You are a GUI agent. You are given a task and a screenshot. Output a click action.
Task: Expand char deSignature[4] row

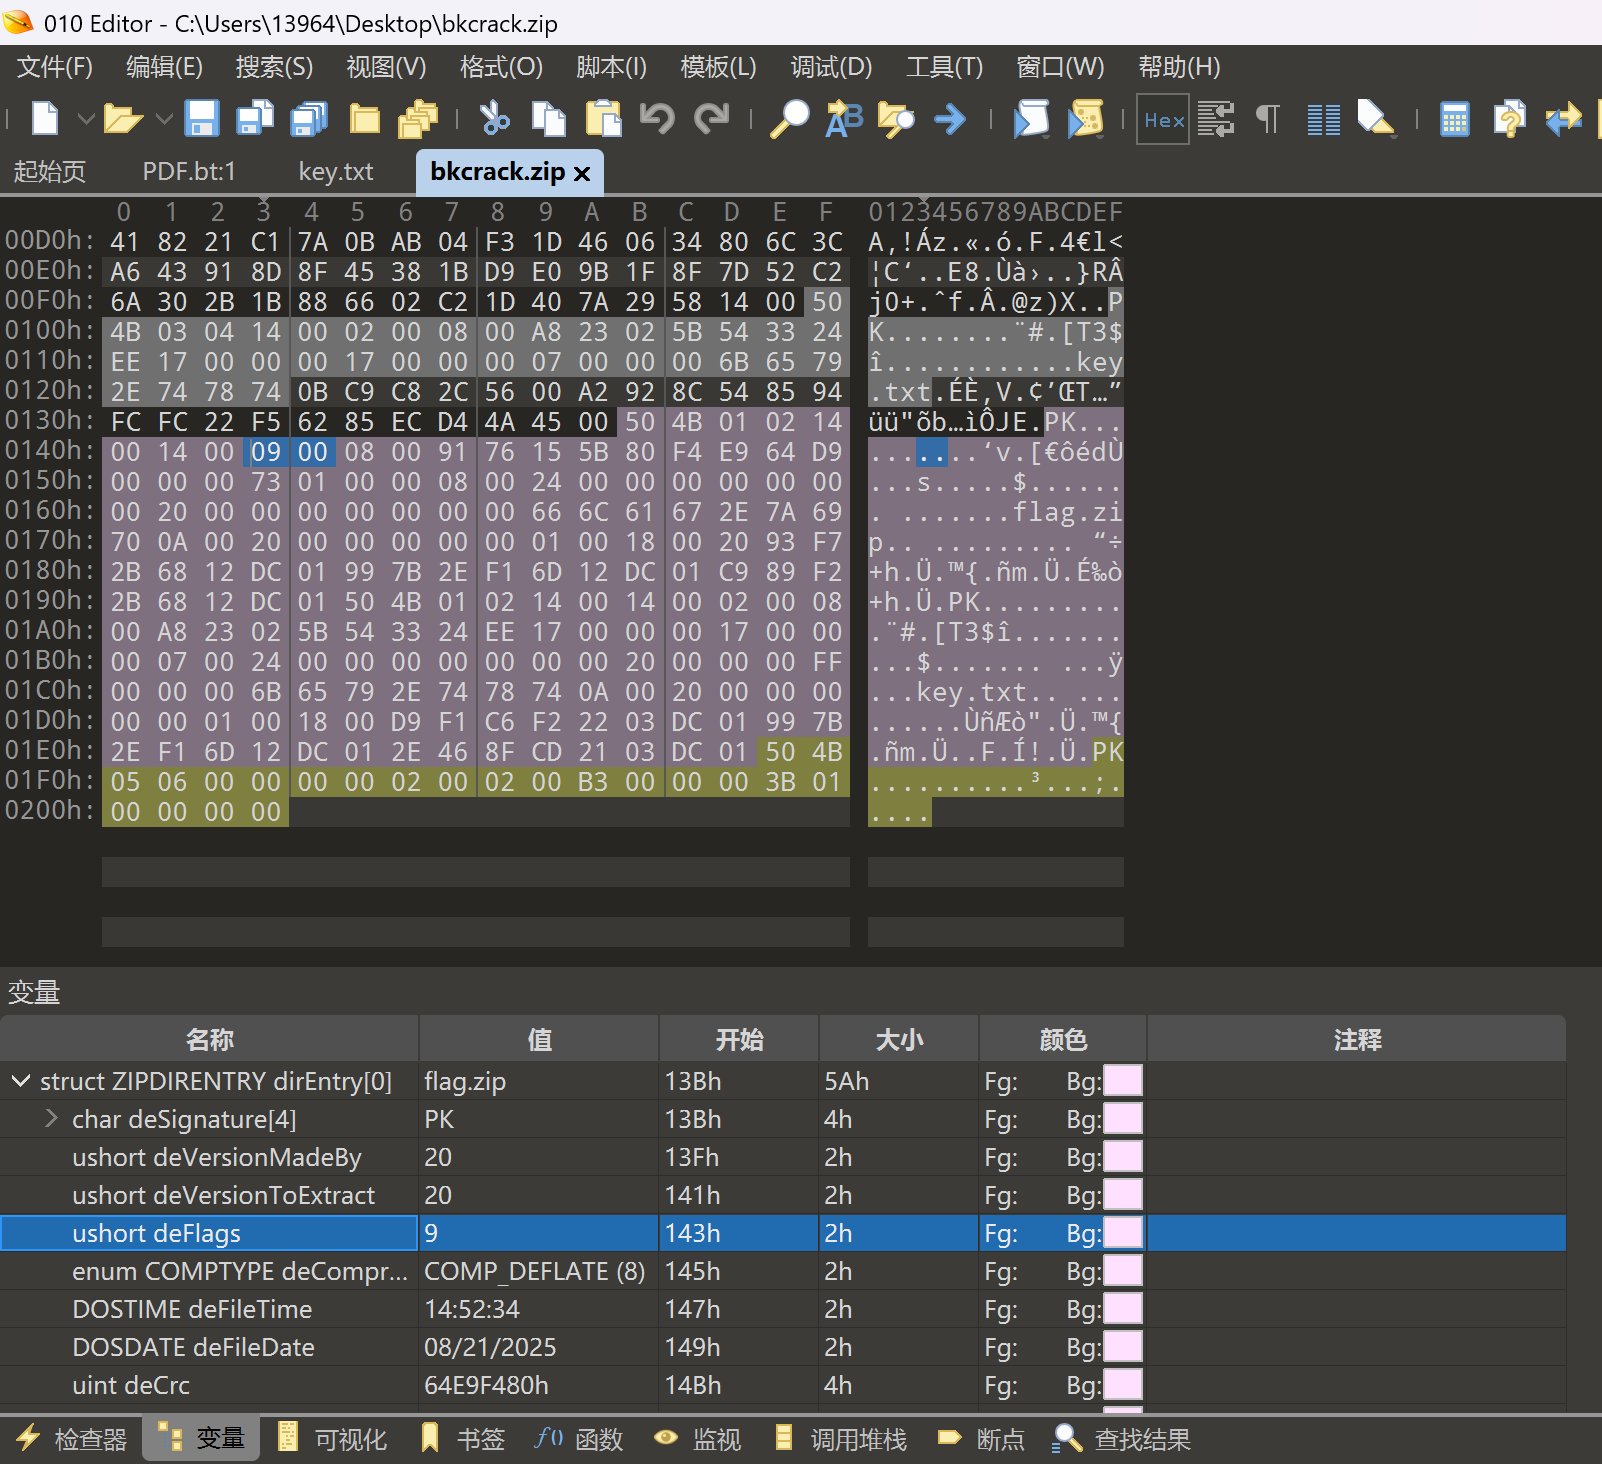51,1119
